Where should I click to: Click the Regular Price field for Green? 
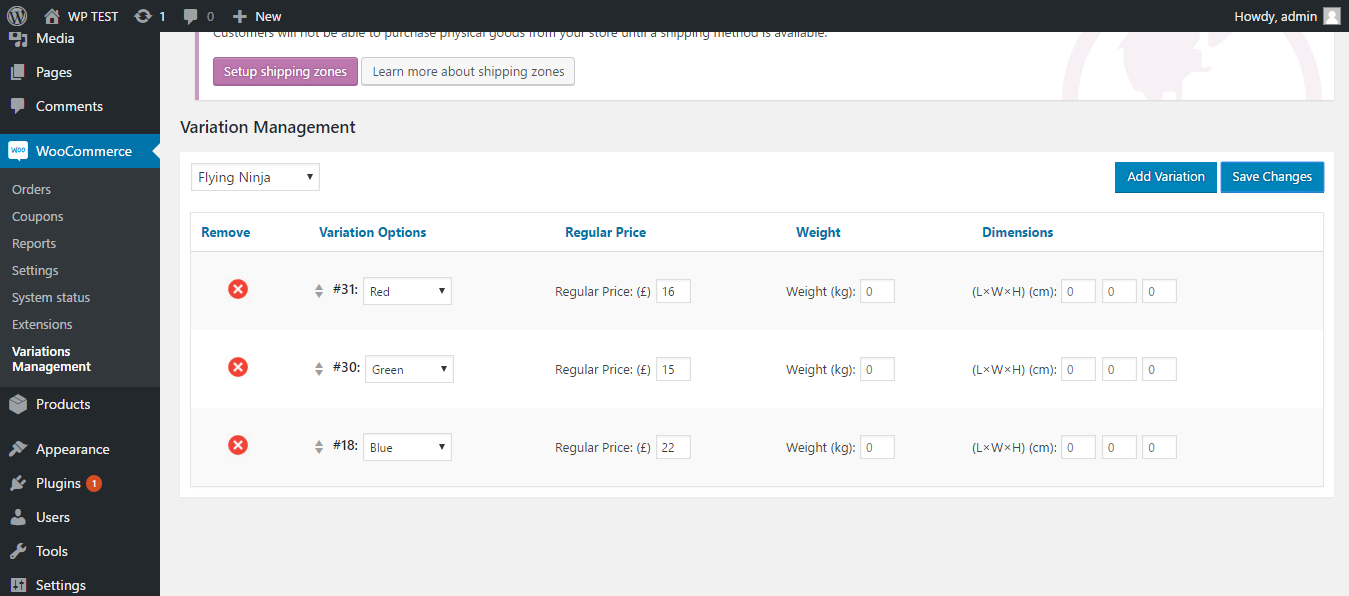pos(673,370)
